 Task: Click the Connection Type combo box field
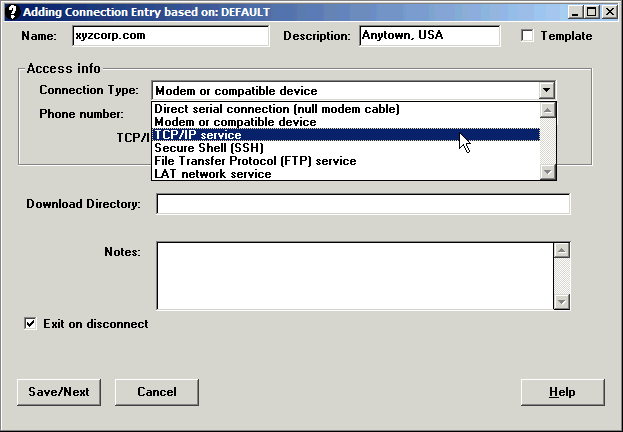345,90
